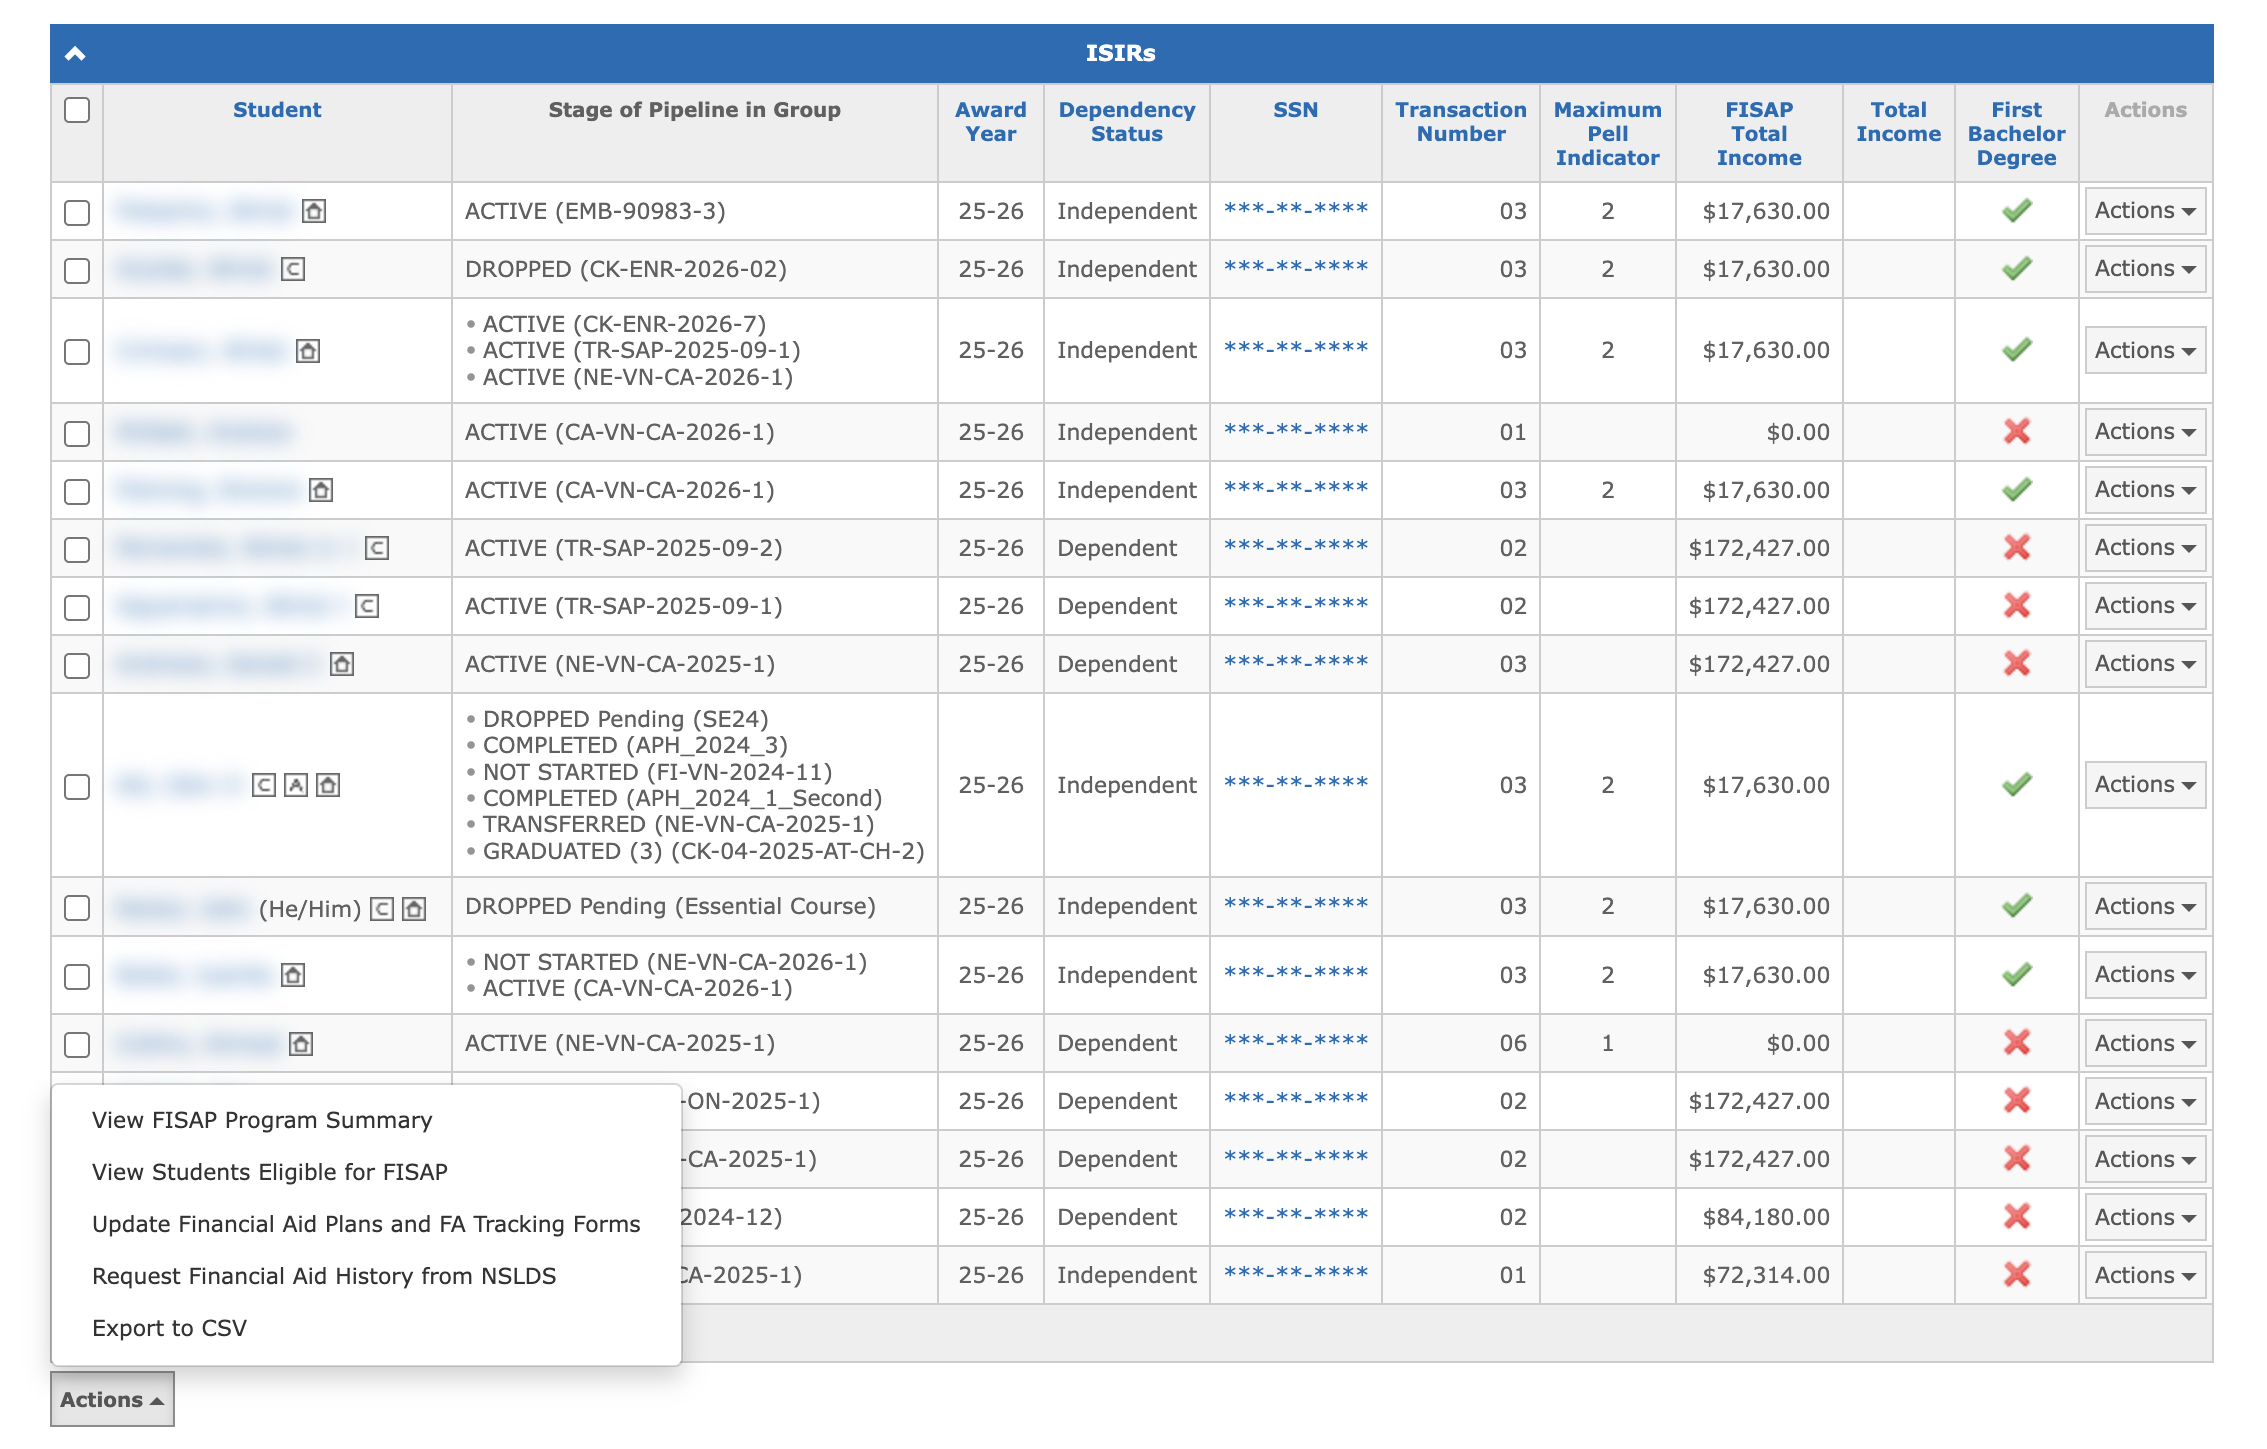Click house icon in ACTIVE (NE-VN-CA-2025-1) Dependent 06 row
This screenshot has height=1449, width=2267.
[301, 1044]
